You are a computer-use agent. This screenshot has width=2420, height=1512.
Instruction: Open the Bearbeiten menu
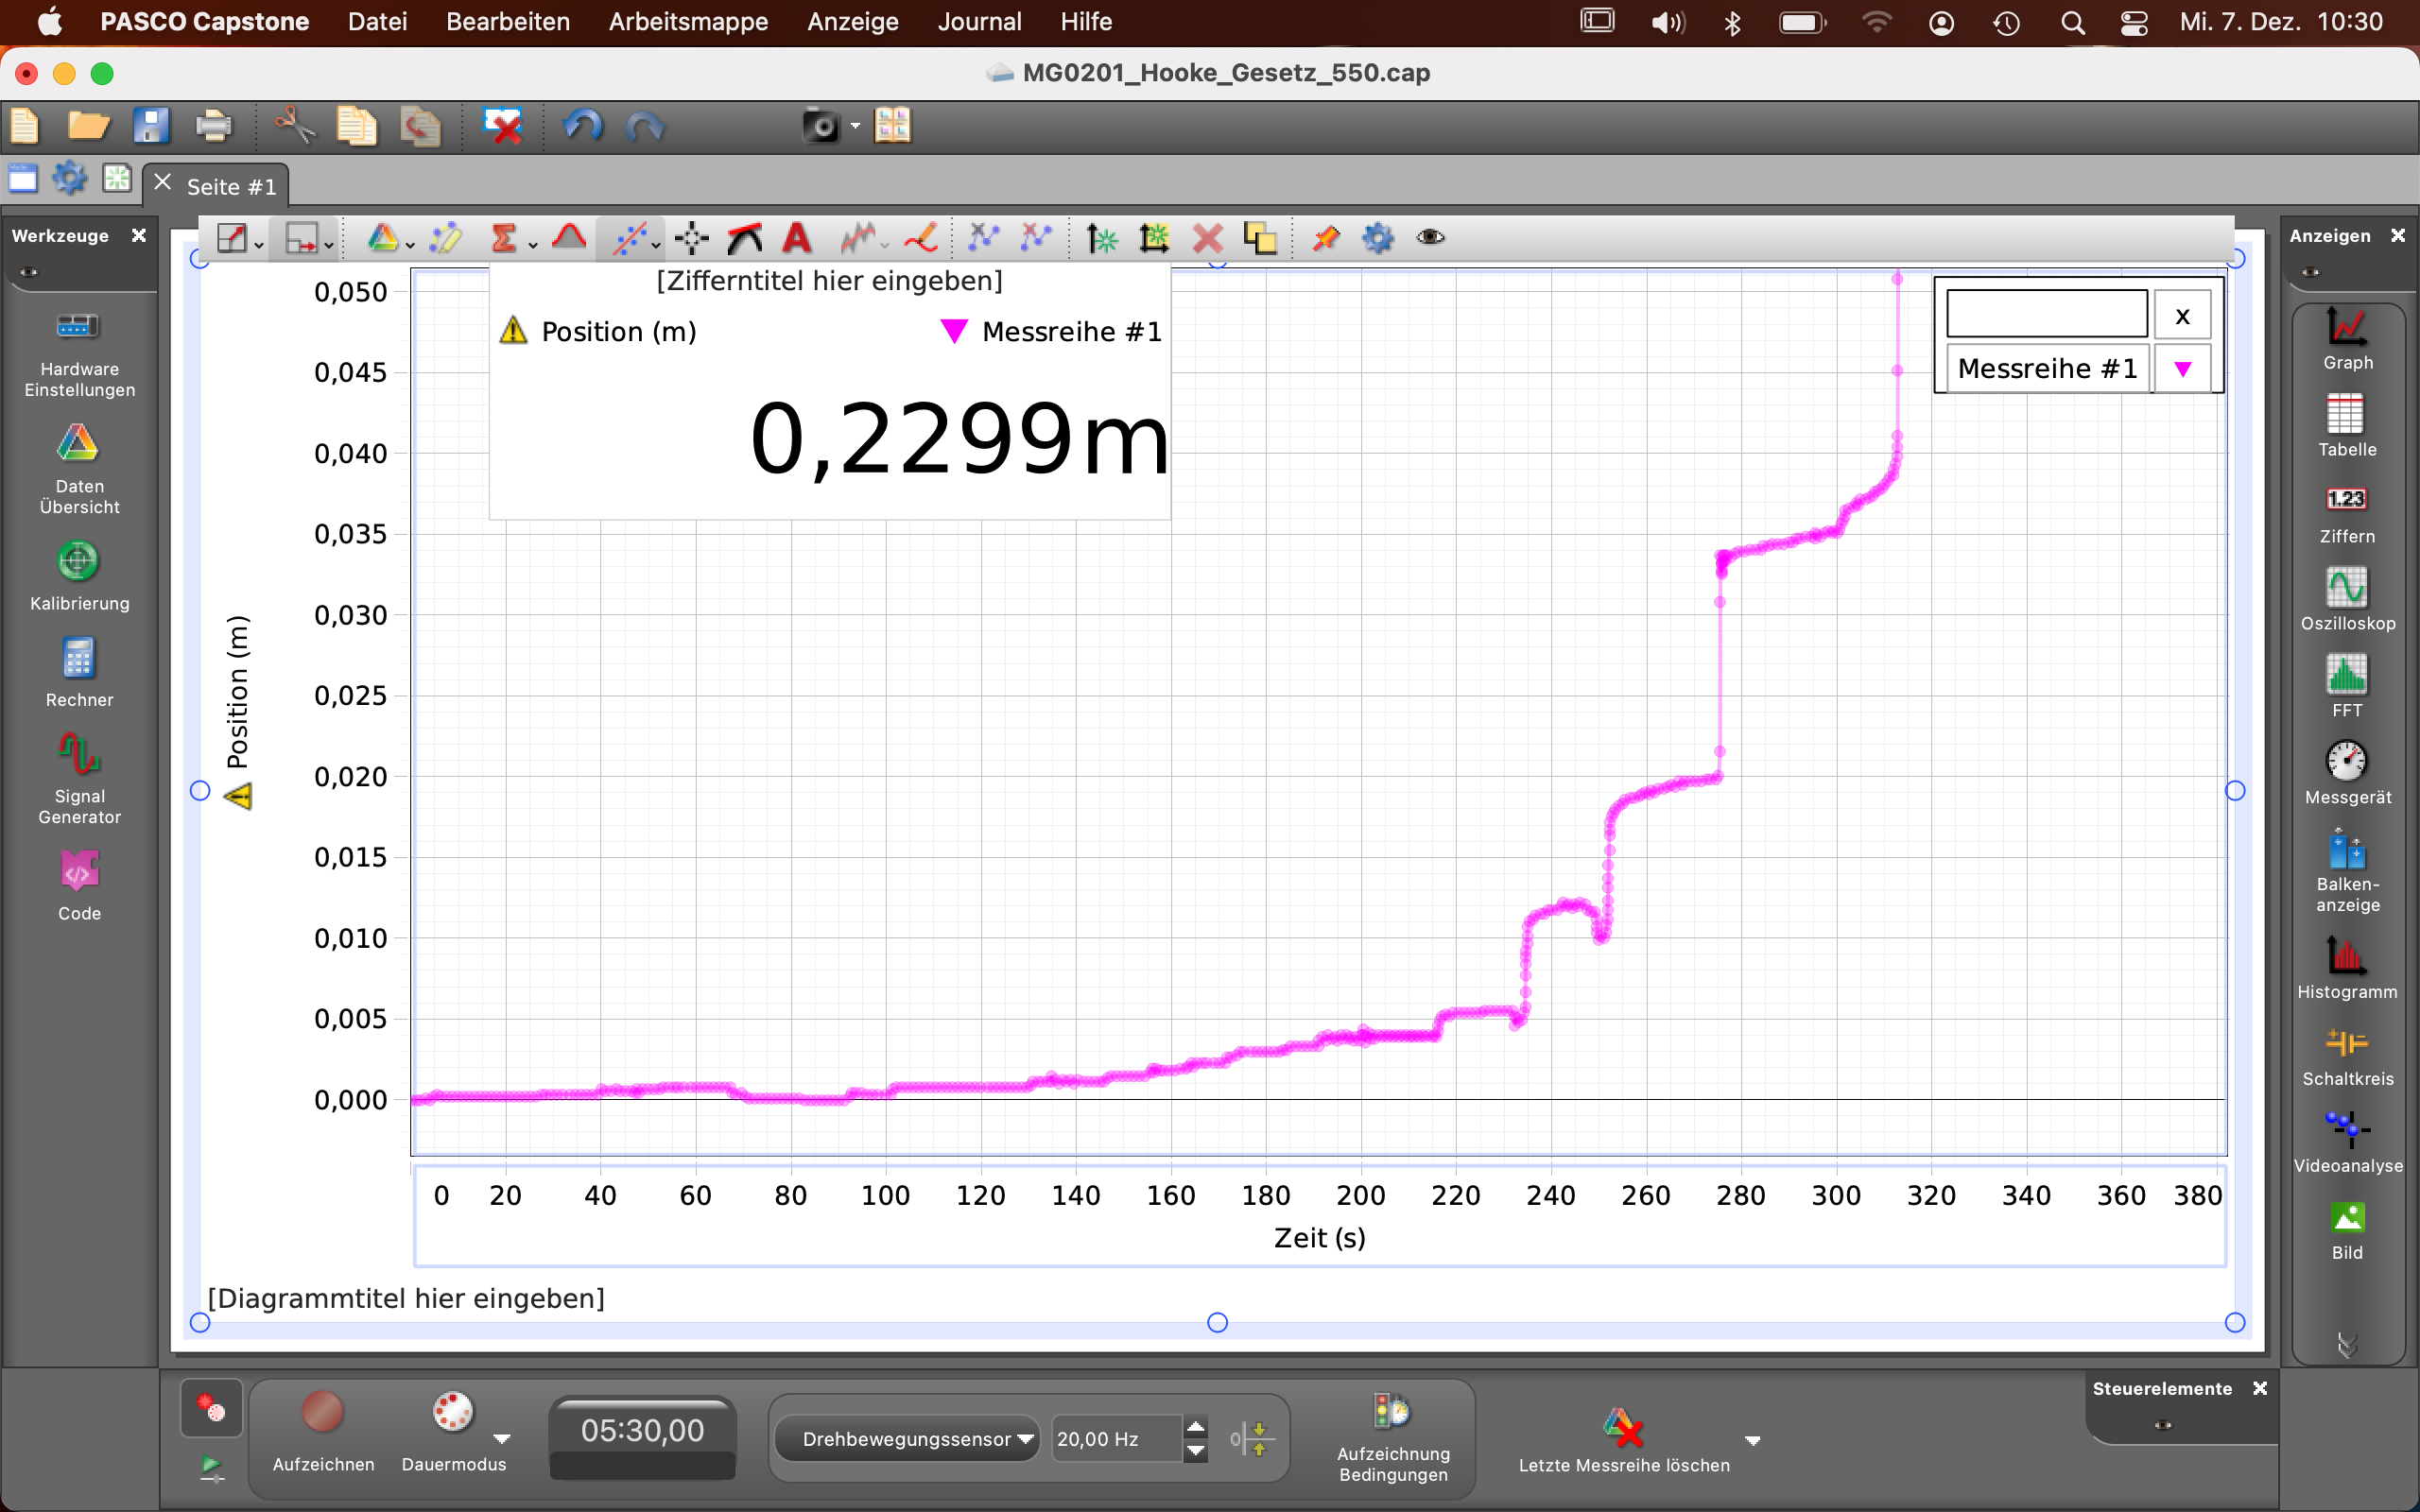pos(508,22)
